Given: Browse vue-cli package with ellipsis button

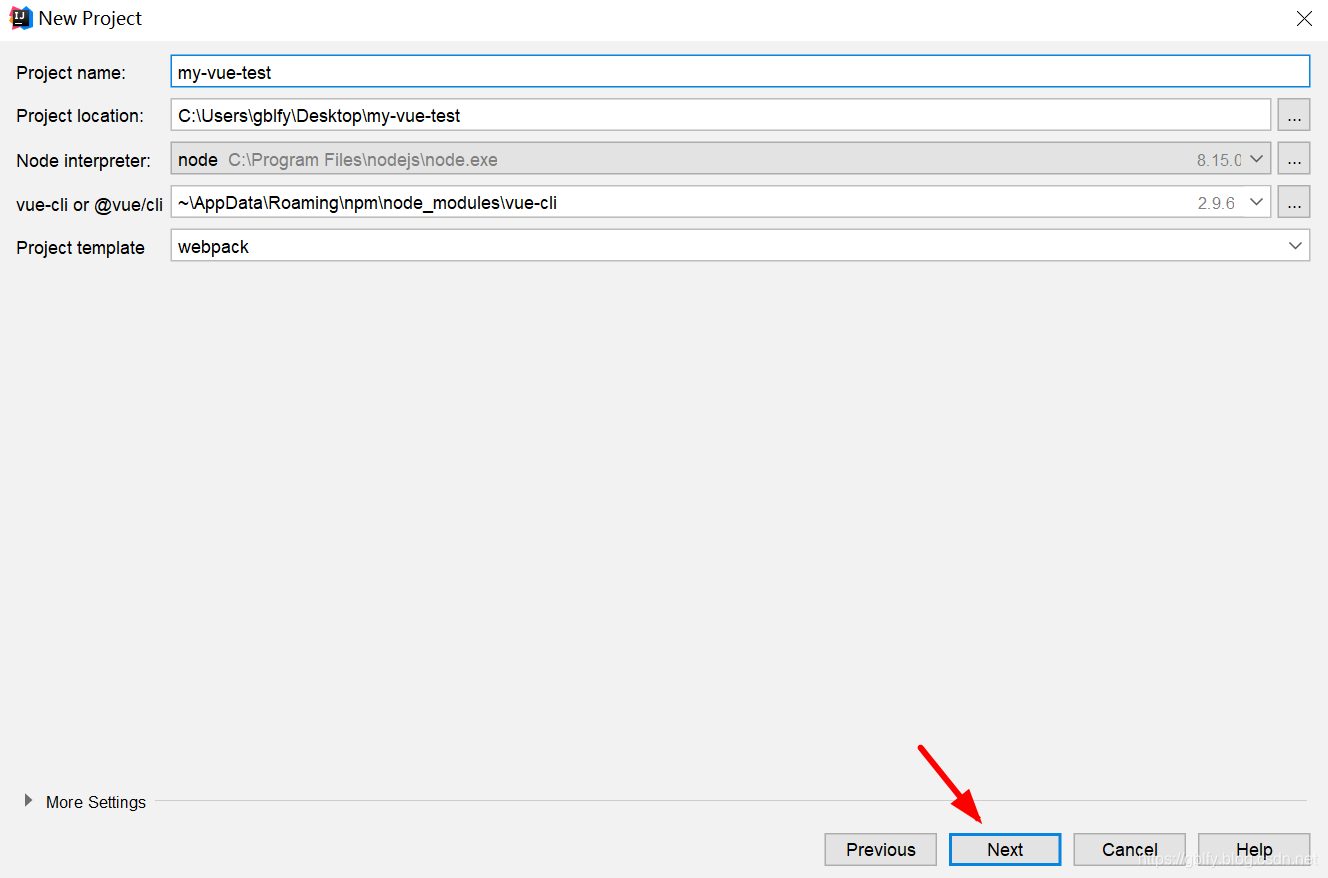Looking at the screenshot, I should (1294, 202).
